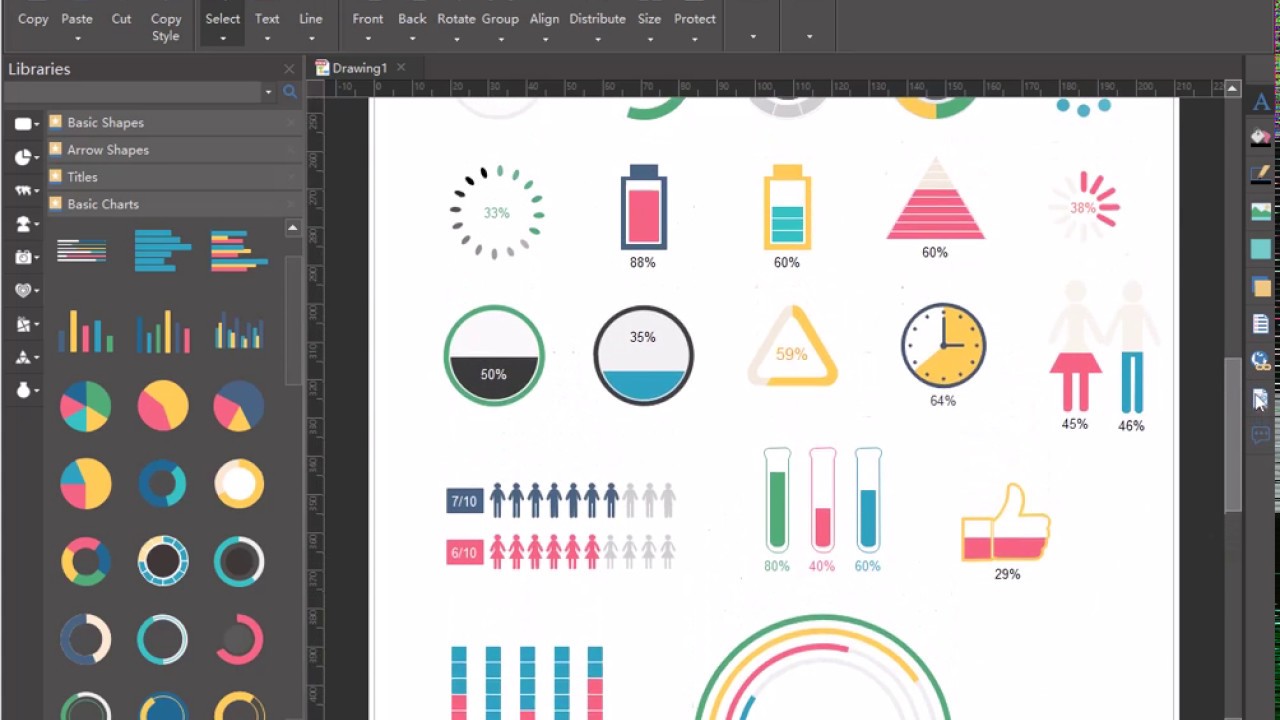Open the Size dropdown

coord(650,38)
